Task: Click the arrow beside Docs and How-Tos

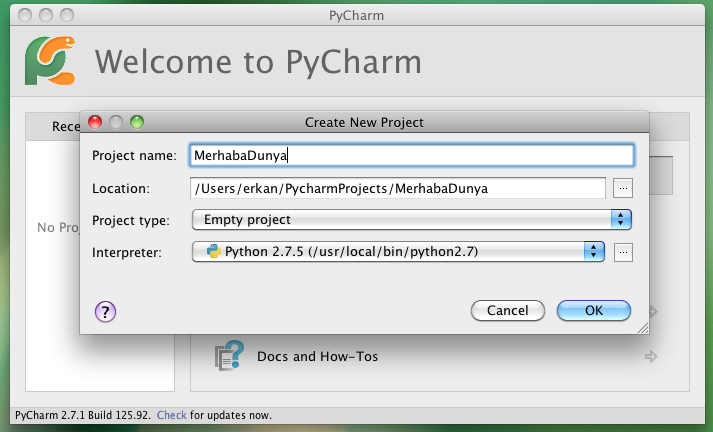Action: (651, 357)
